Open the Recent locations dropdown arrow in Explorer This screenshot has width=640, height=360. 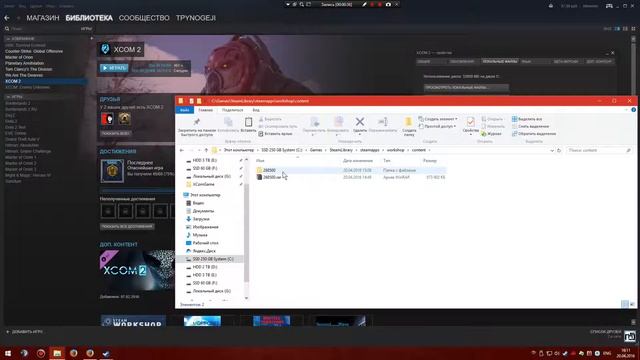pos(199,150)
